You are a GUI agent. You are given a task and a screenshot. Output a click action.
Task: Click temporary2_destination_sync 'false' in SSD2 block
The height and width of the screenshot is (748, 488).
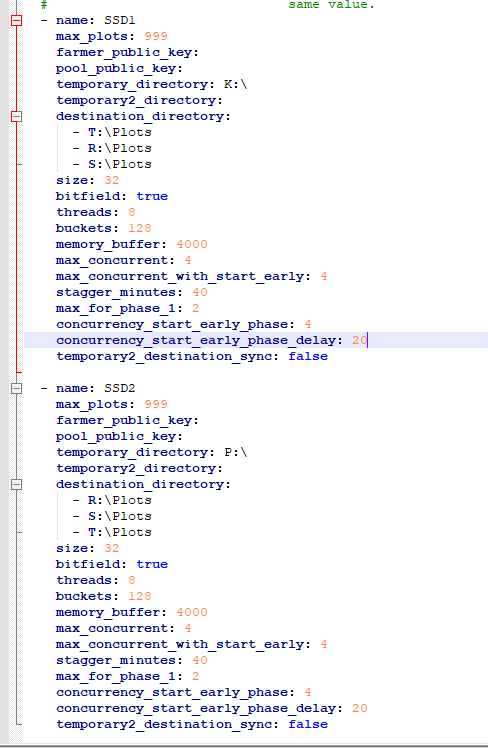308,725
